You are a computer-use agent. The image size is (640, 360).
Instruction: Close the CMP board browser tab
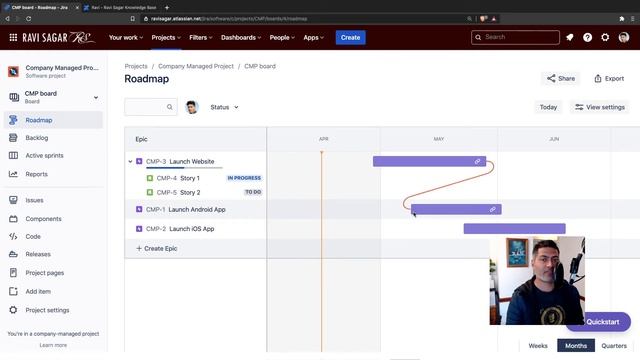point(77,7)
